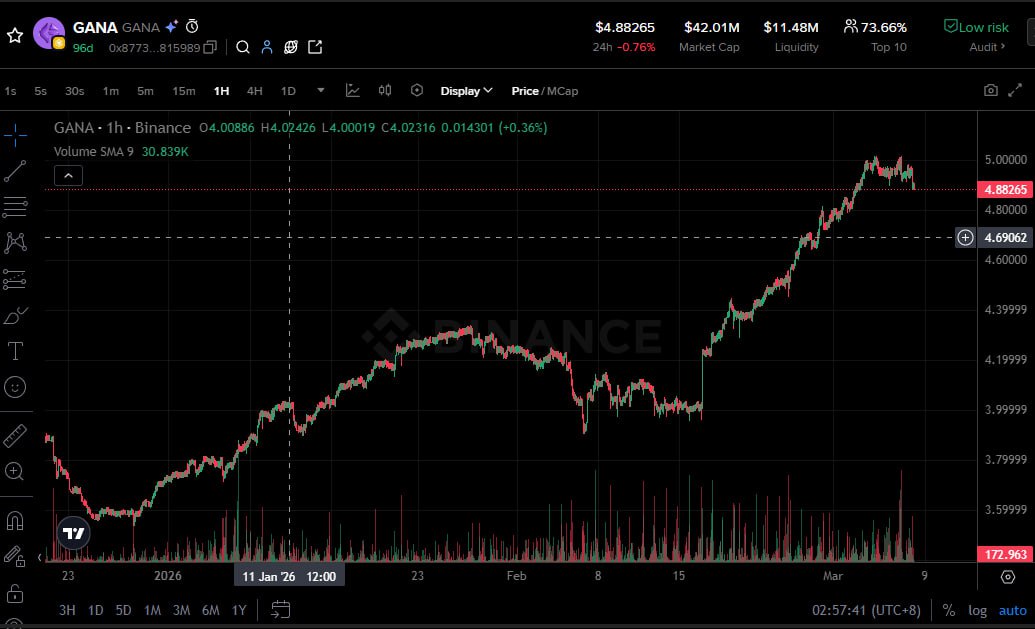Select the trend line drawing tool
1035x629 pixels.
pyautogui.click(x=15, y=171)
